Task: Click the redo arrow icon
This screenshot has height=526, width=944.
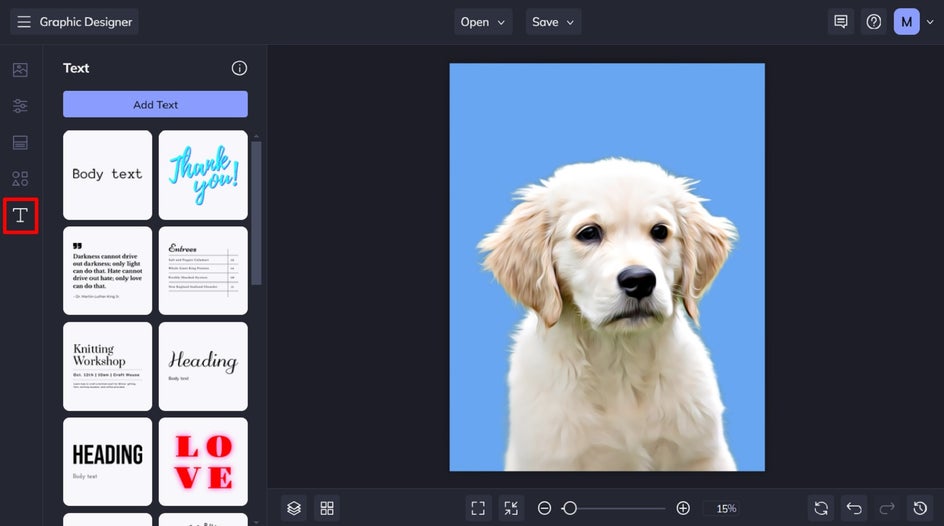Action: click(887, 509)
